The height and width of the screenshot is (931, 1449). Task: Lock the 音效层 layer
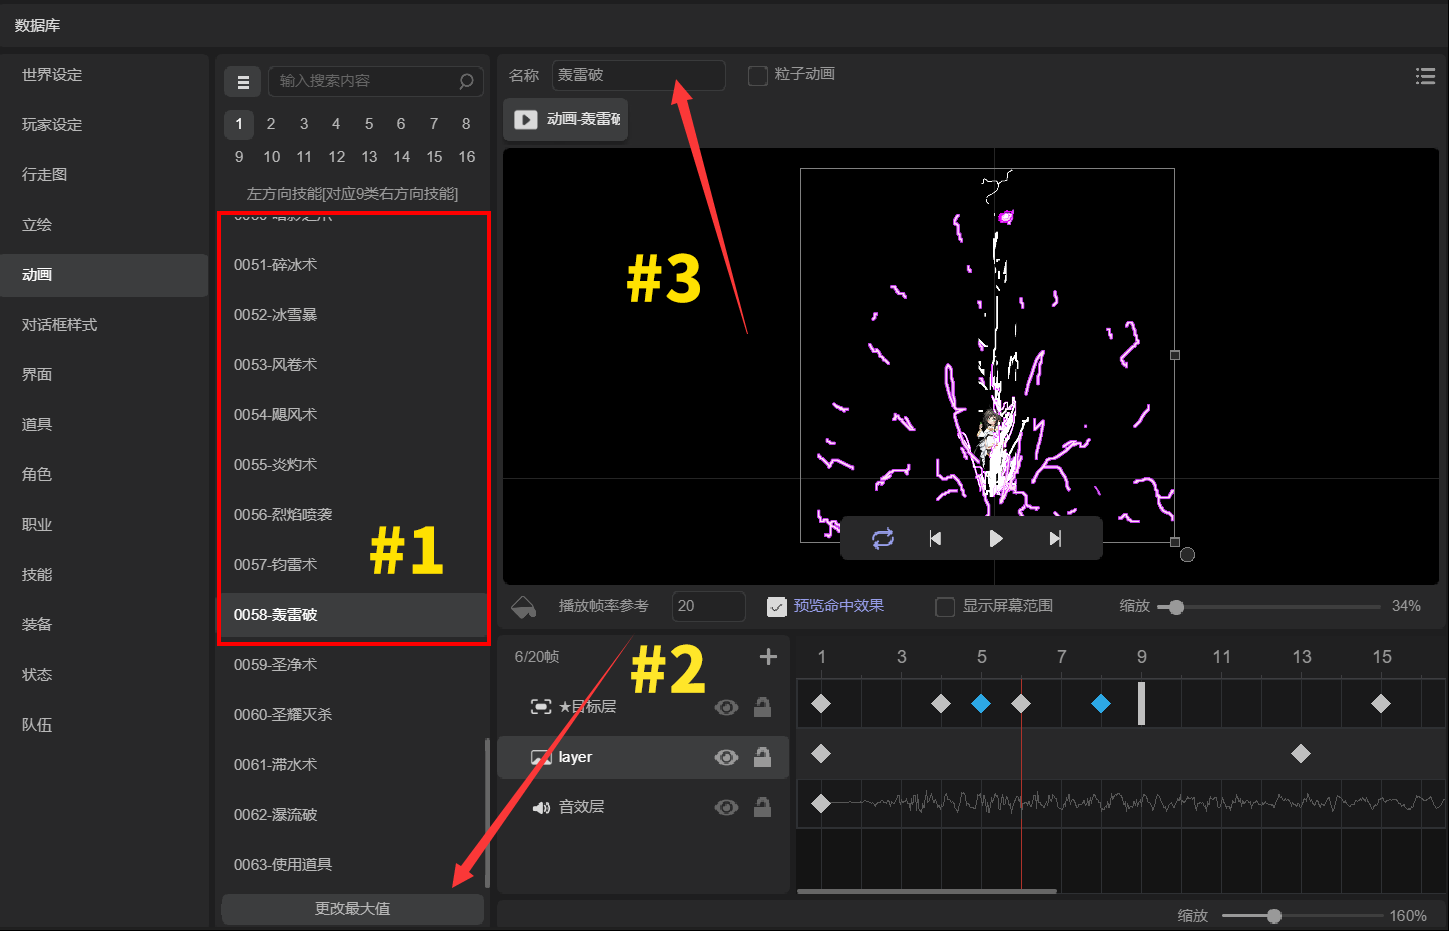tap(762, 807)
